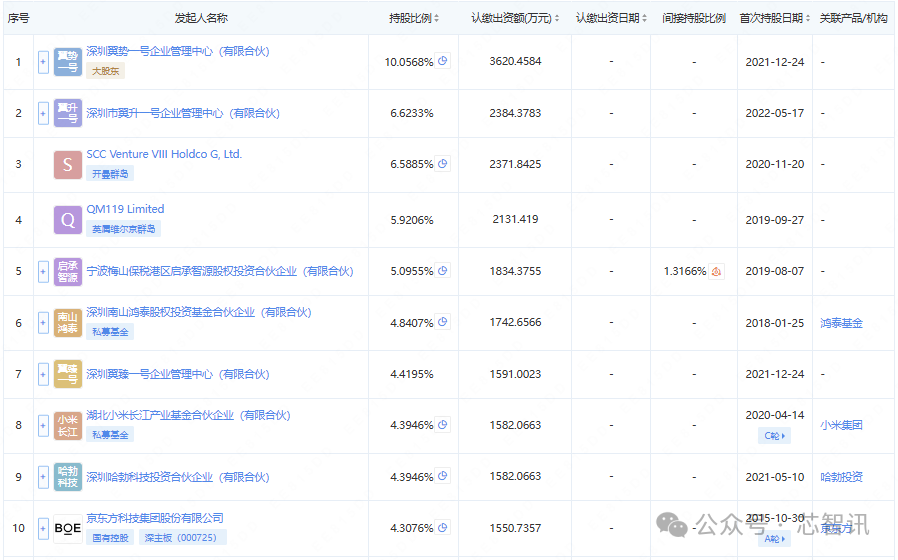Viewport: 898px width, 560px height.
Task: Expand row 2 深圳市翼升一号 with the plus button
Action: (43, 113)
